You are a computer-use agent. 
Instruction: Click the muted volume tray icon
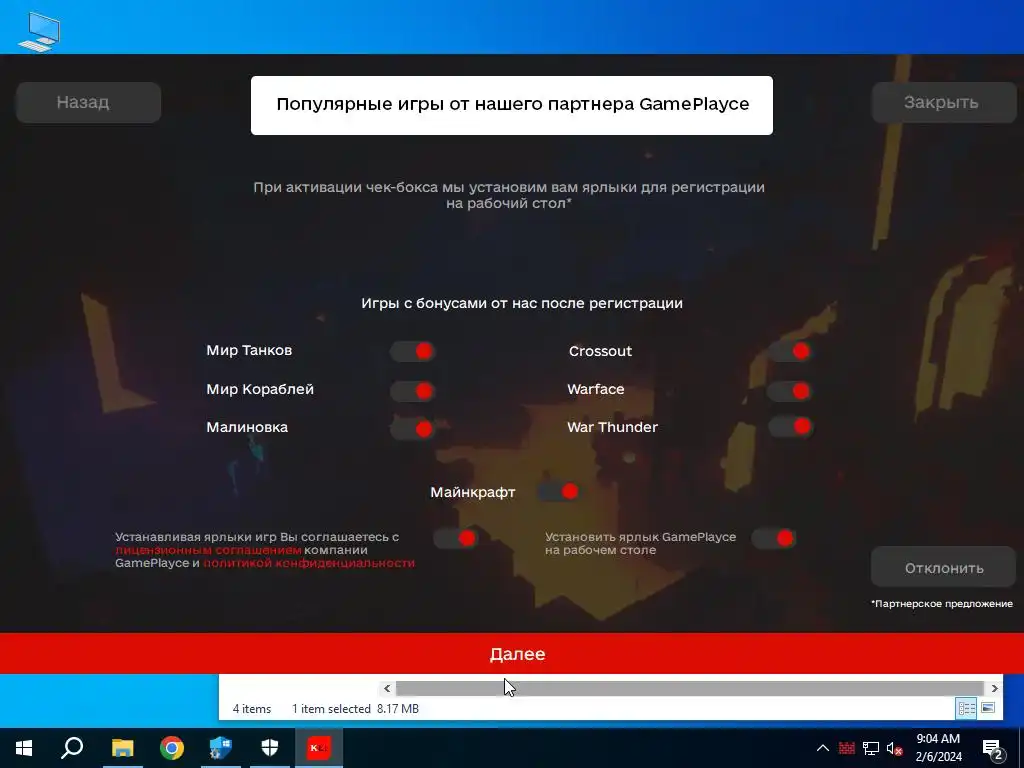click(x=894, y=748)
